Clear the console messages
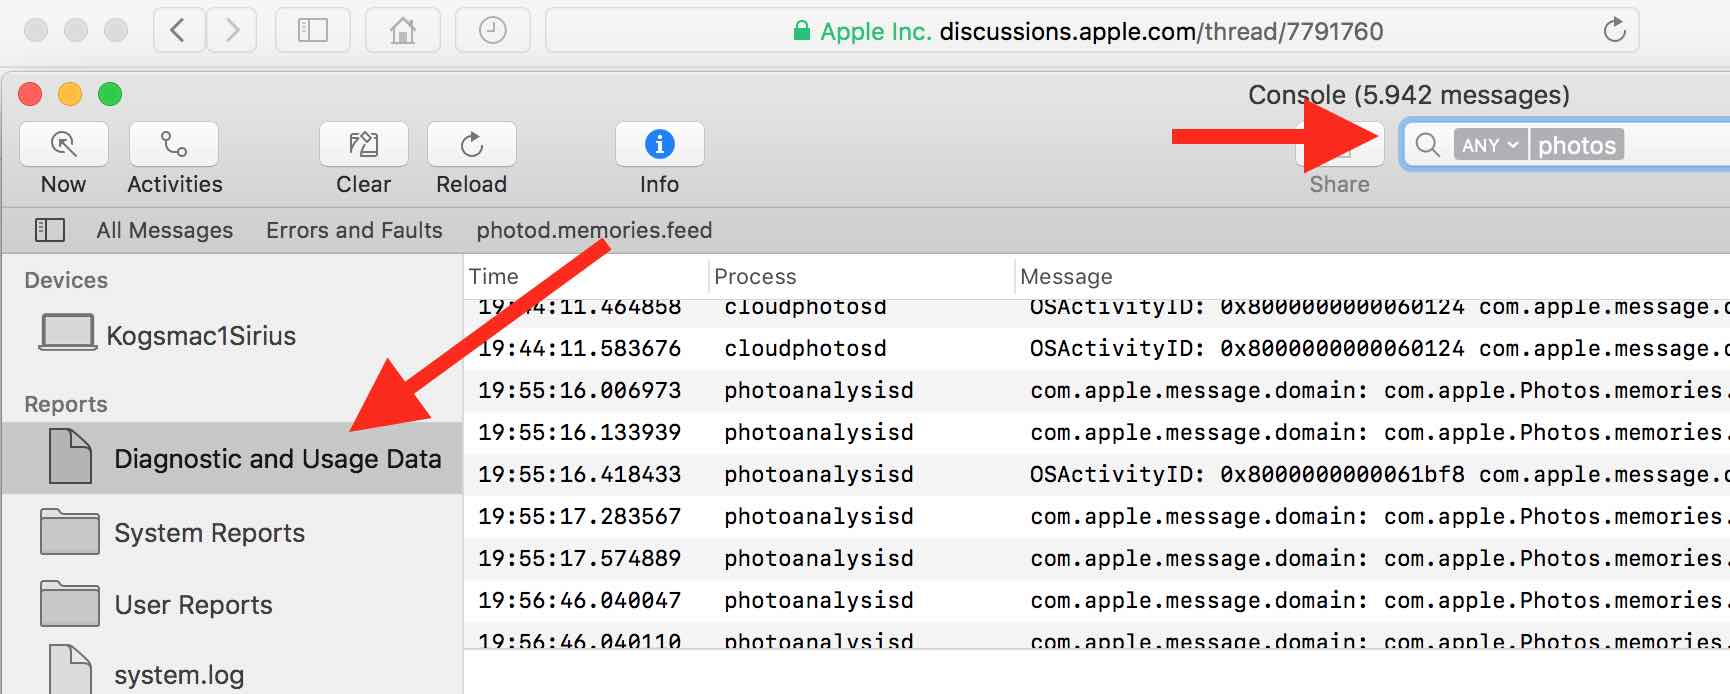Image resolution: width=1730 pixels, height=694 pixels. coord(363,145)
